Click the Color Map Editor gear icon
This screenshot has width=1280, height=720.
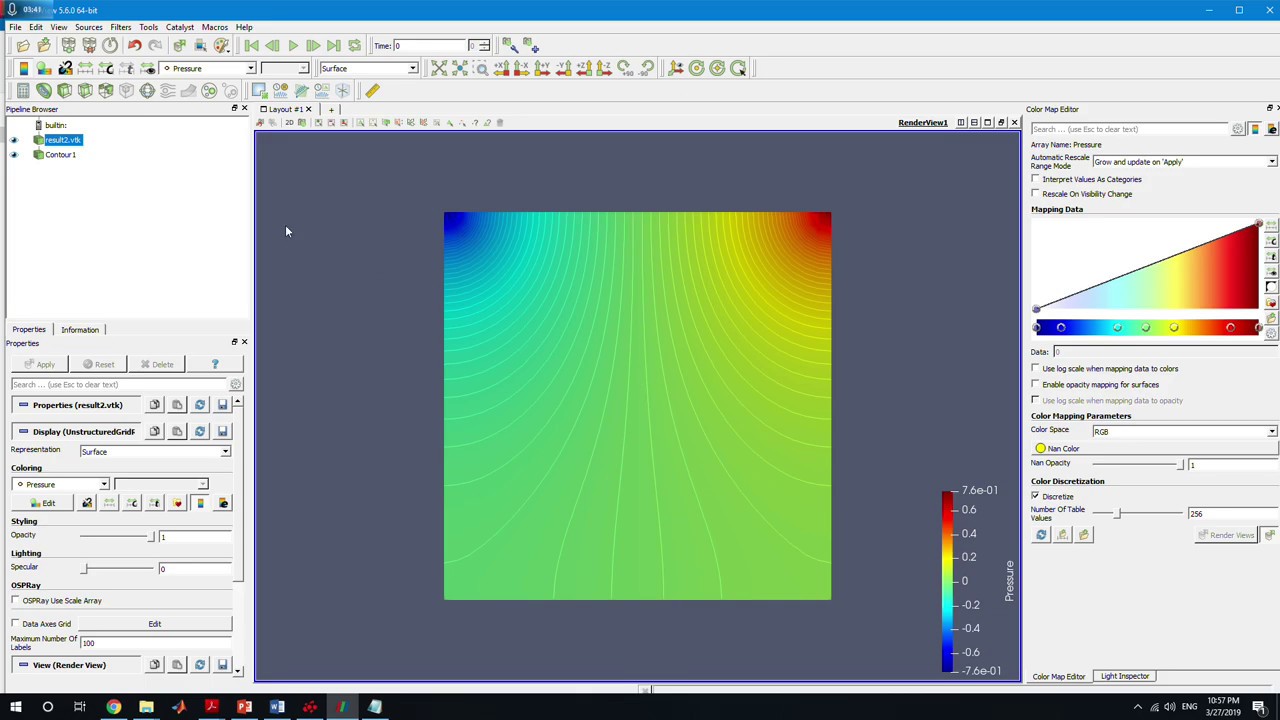point(1238,129)
